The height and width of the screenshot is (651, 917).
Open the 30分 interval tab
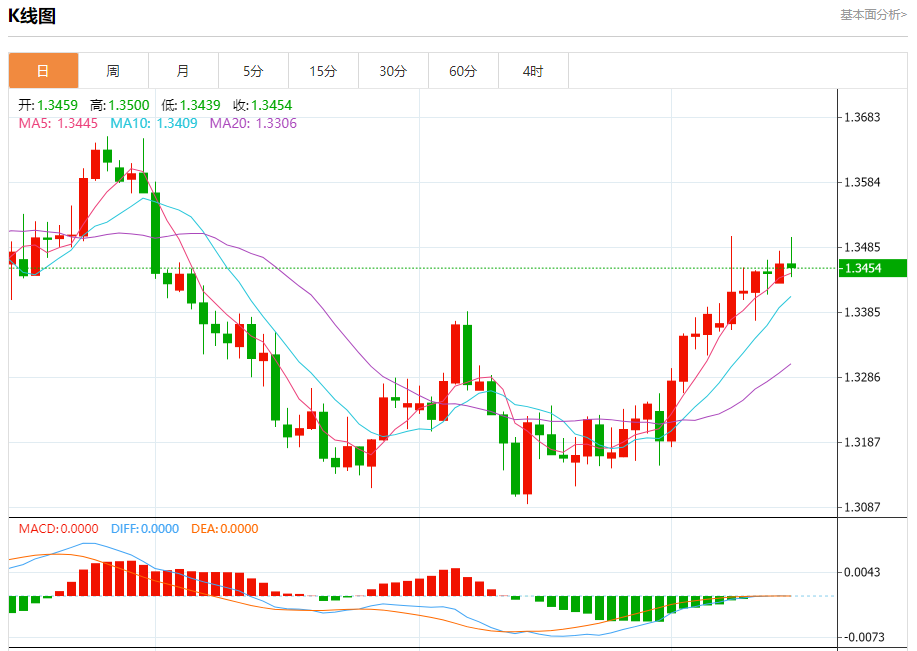pyautogui.click(x=394, y=71)
